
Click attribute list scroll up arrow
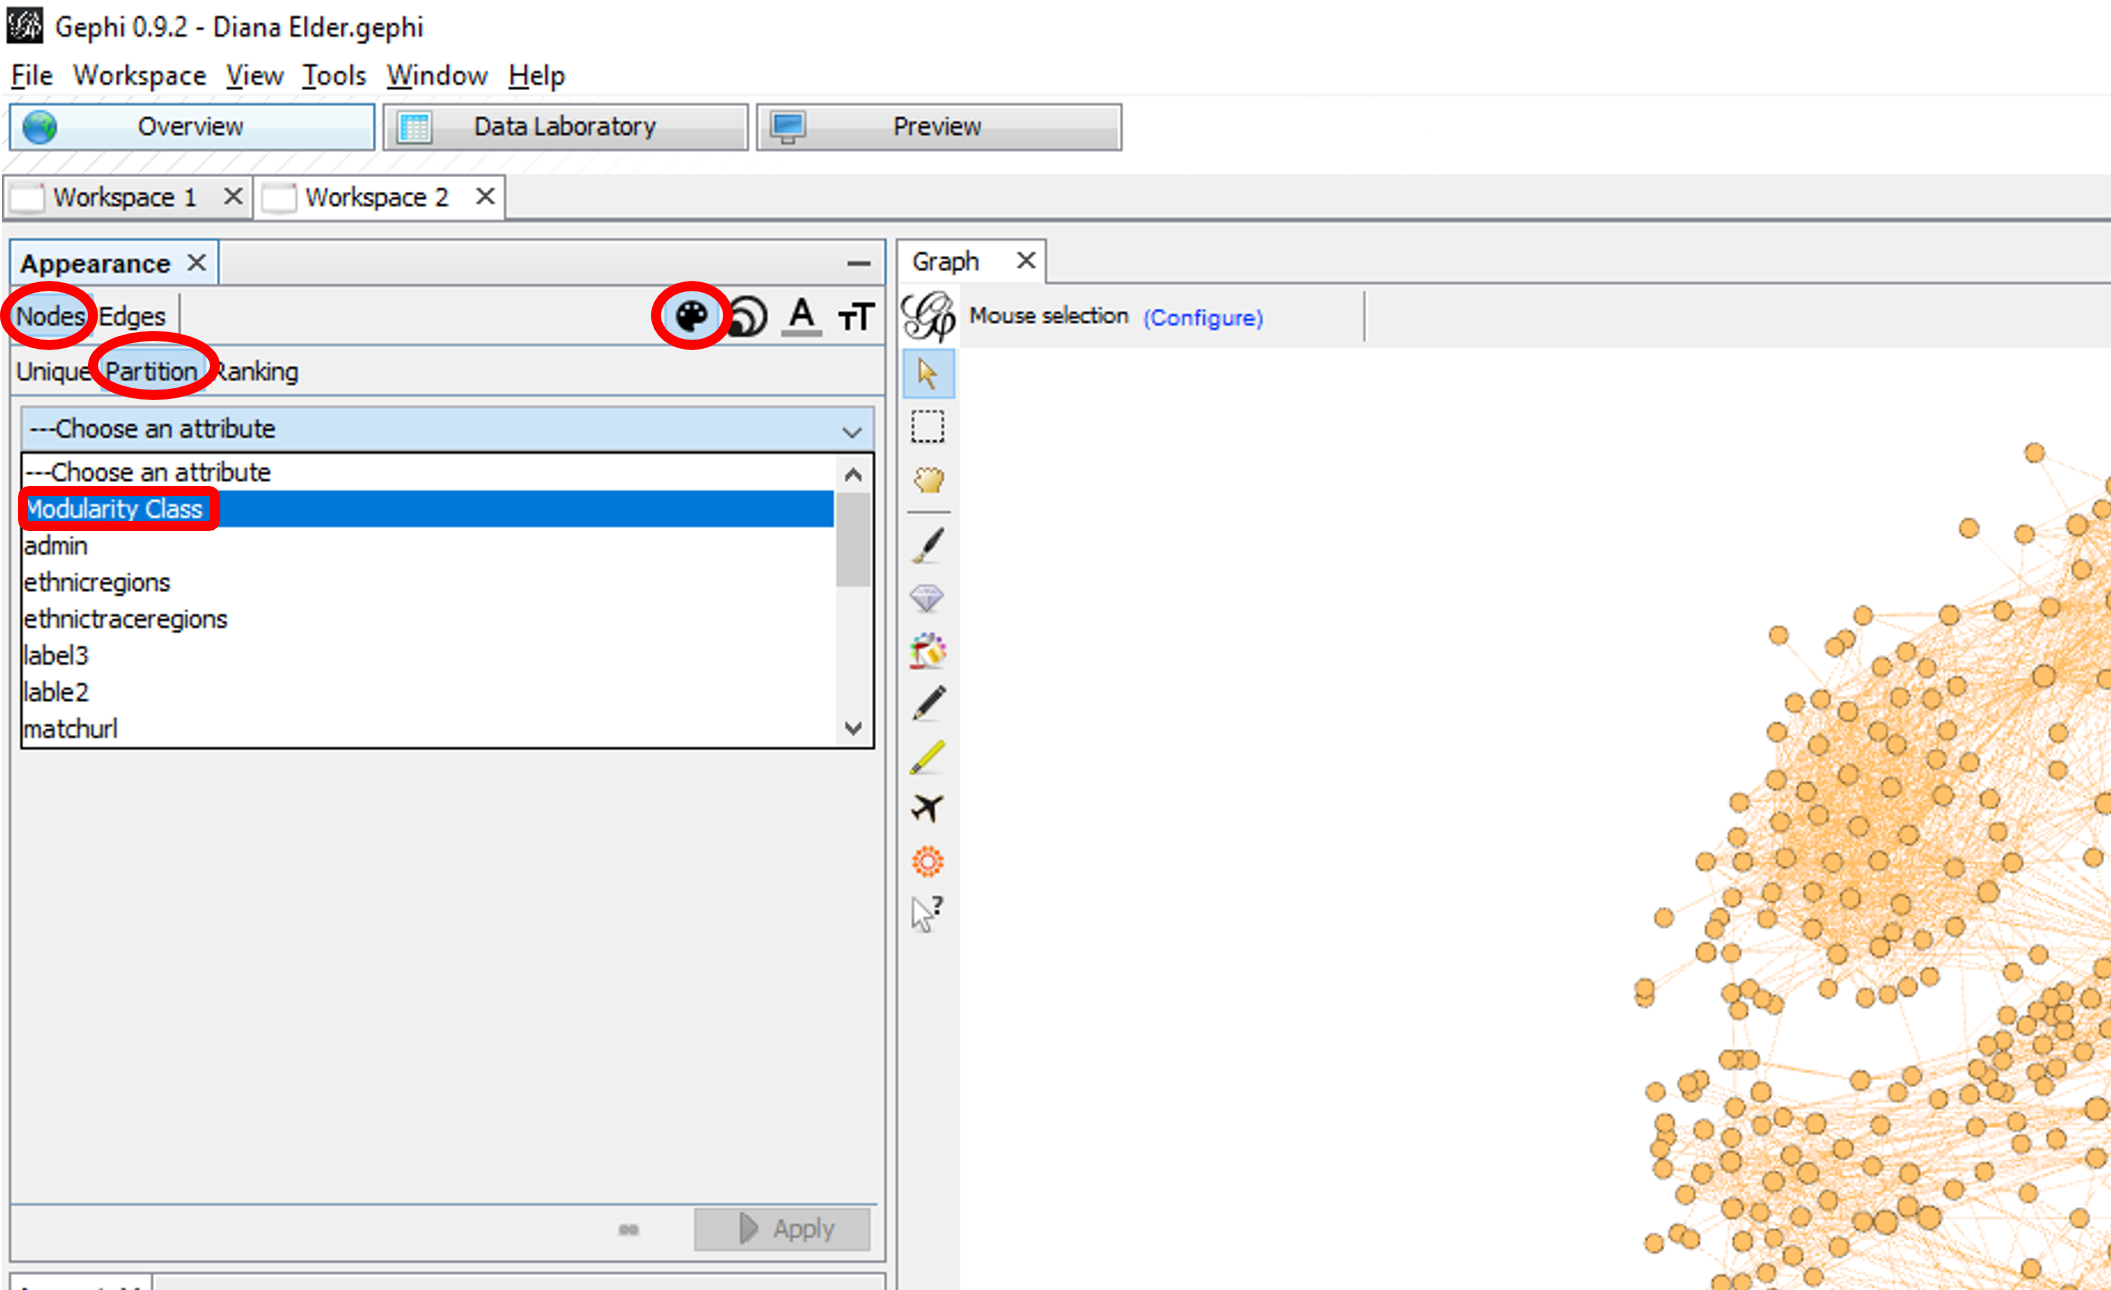(853, 474)
